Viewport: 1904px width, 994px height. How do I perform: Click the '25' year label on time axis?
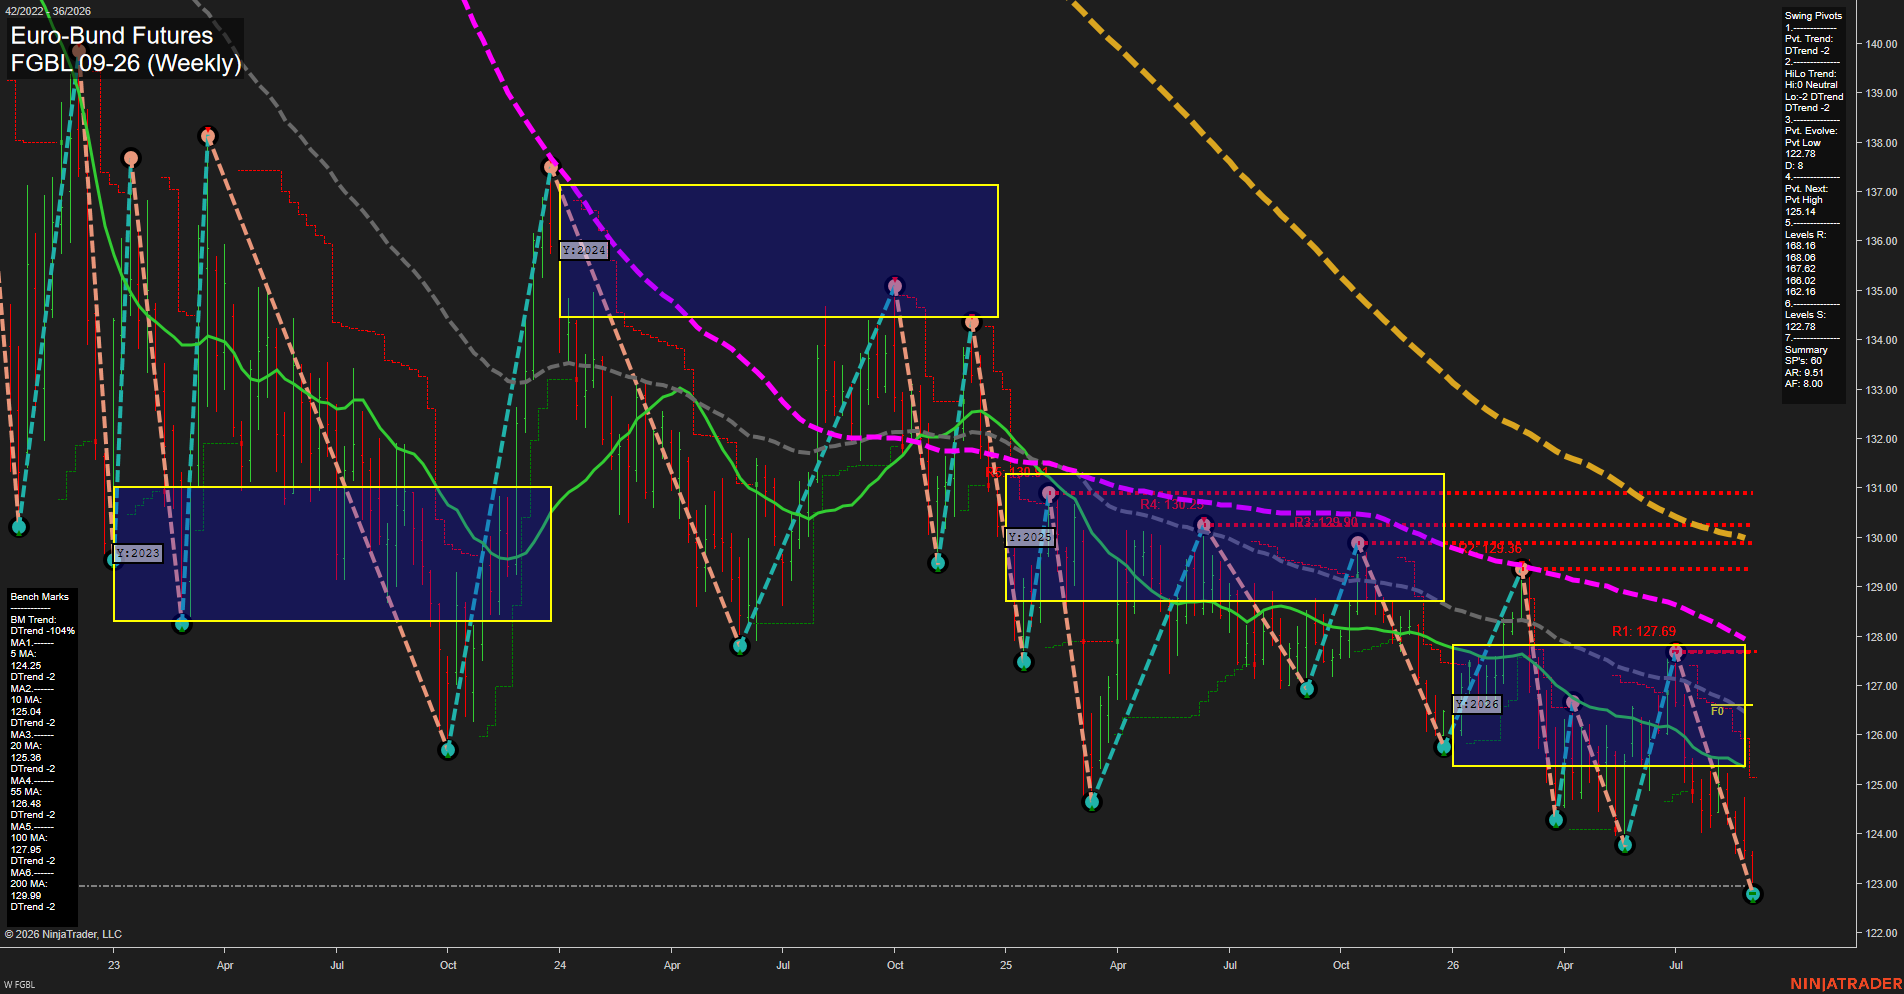[x=1006, y=965]
